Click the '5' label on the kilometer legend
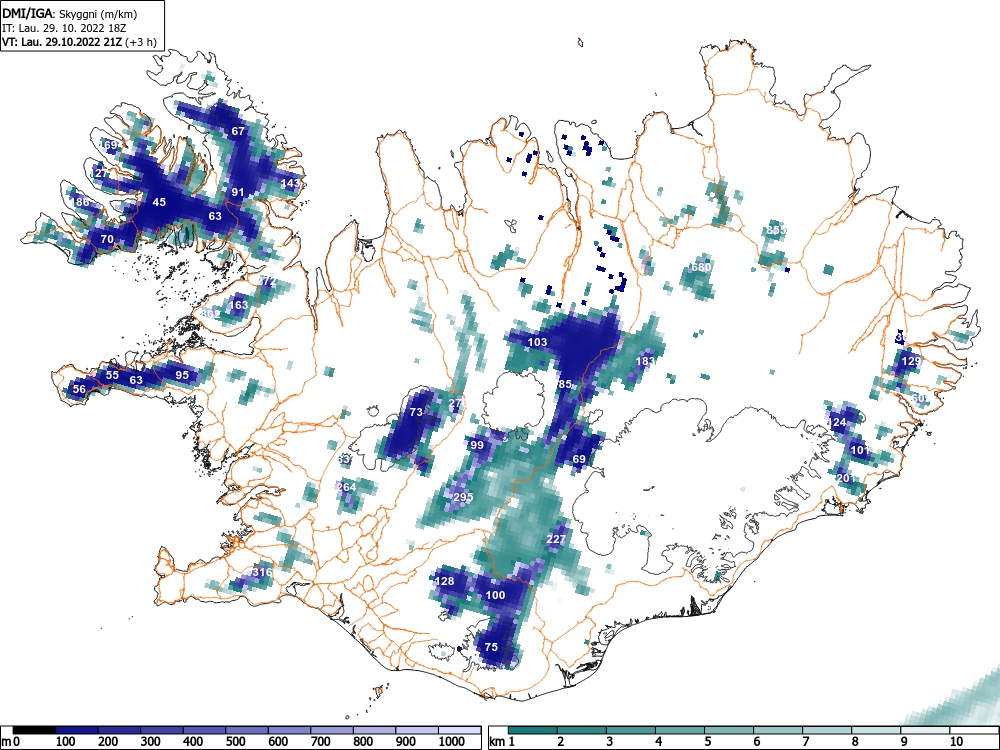The height and width of the screenshot is (750, 1000). 707,741
